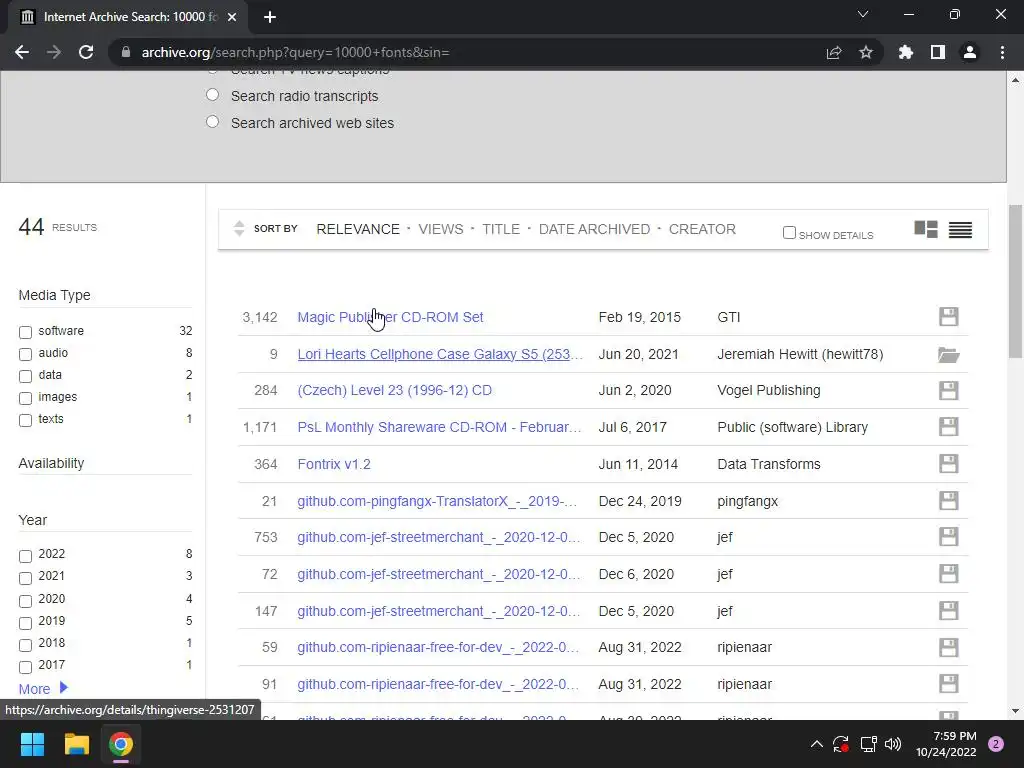Image resolution: width=1024 pixels, height=768 pixels.
Task: Open File Explorer from the taskbar
Action: click(76, 744)
